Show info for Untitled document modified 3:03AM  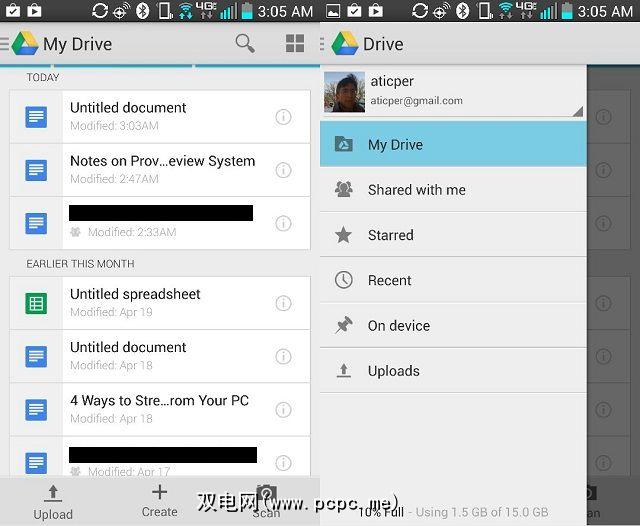[x=283, y=117]
